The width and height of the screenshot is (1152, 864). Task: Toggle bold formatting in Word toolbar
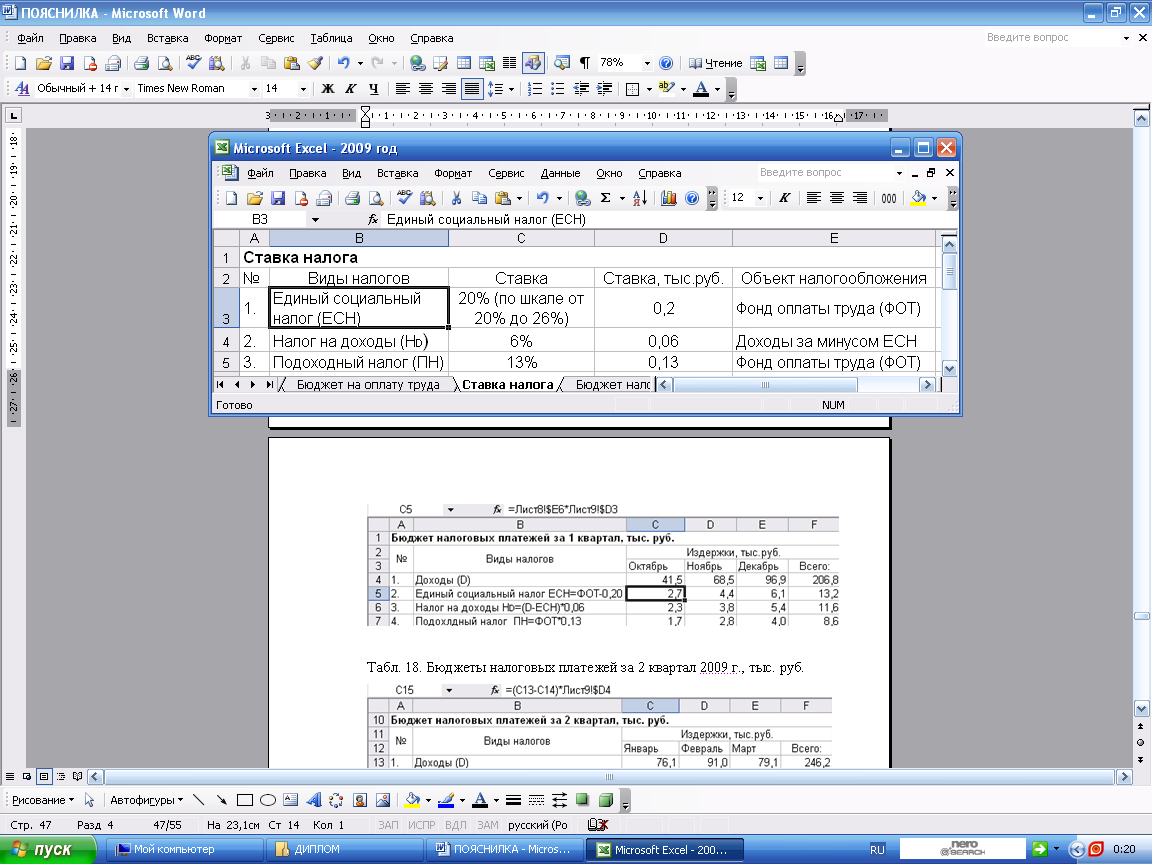[x=327, y=89]
